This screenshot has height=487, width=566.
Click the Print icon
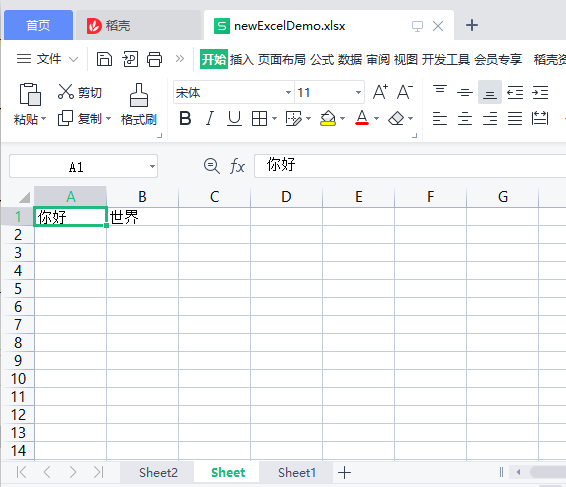click(x=154, y=59)
